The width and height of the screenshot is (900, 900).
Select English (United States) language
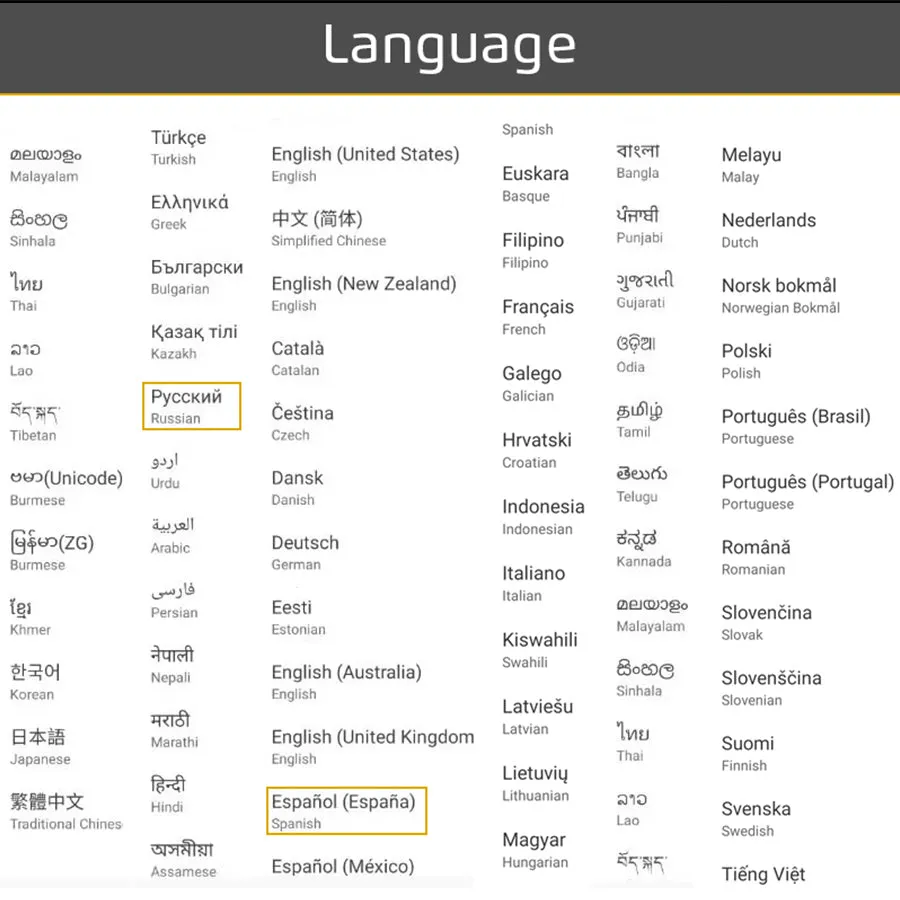(x=365, y=164)
